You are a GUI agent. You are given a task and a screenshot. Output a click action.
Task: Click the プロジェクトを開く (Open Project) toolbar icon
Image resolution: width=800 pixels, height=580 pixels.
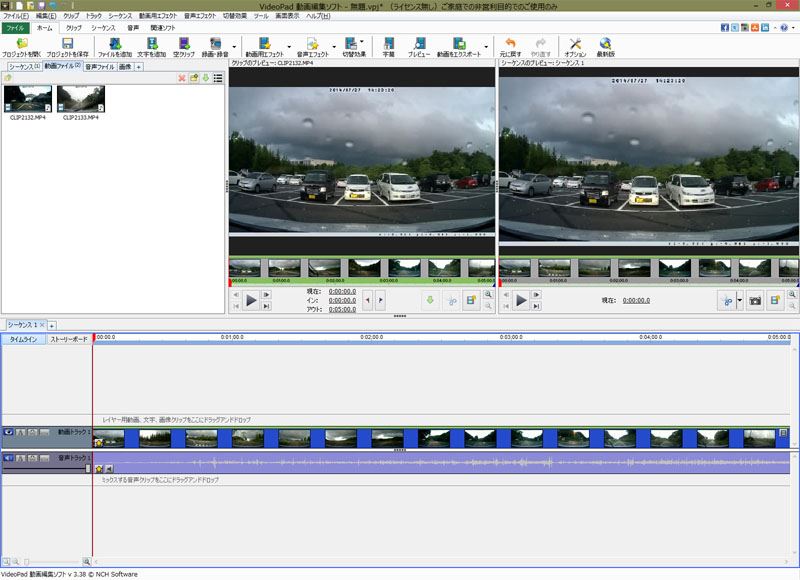click(x=21, y=44)
